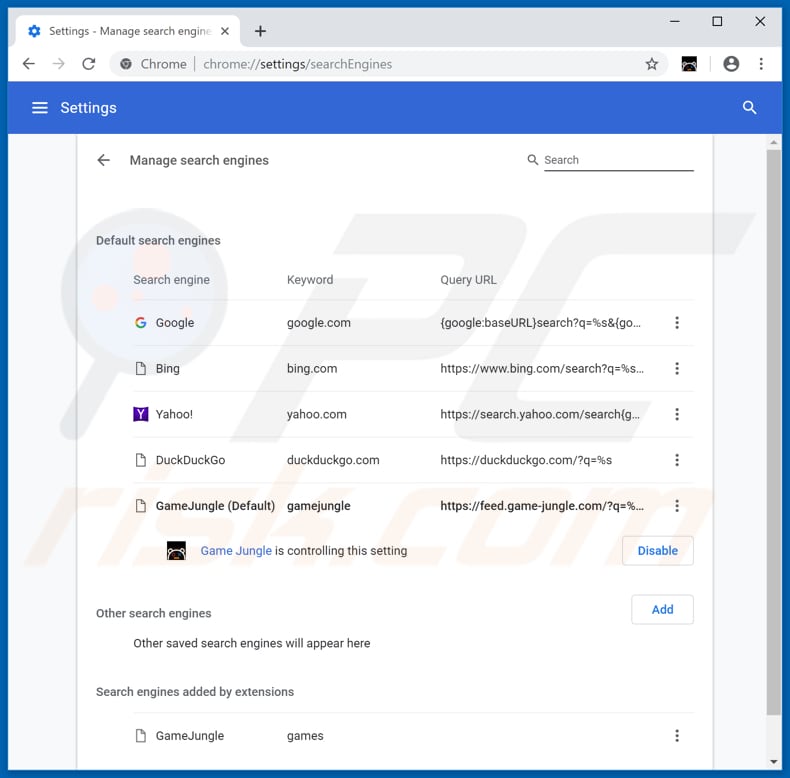This screenshot has width=790, height=778.
Task: Select the gamejungle keyword cell
Action: point(318,506)
